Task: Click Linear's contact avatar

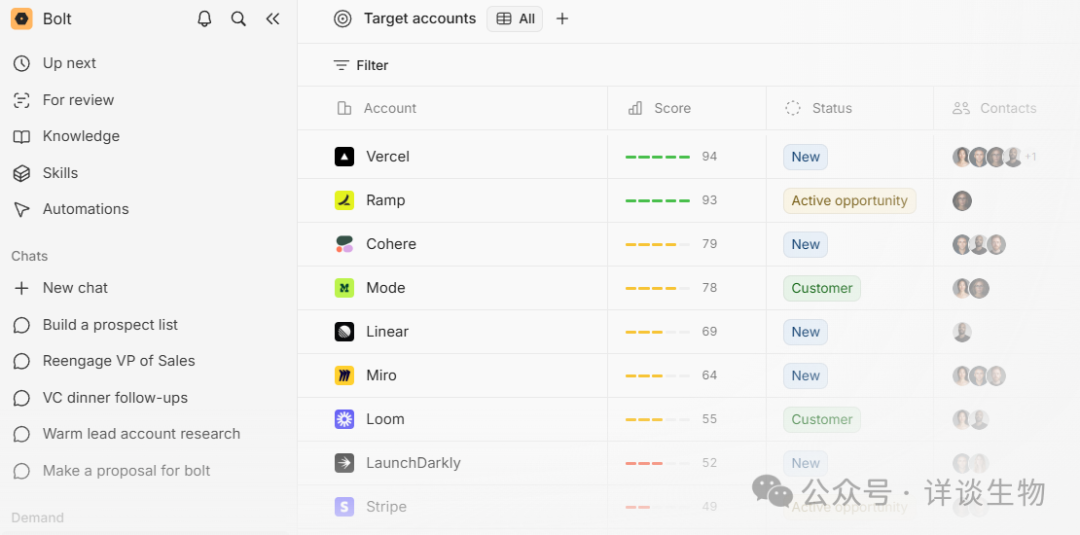Action: (962, 332)
